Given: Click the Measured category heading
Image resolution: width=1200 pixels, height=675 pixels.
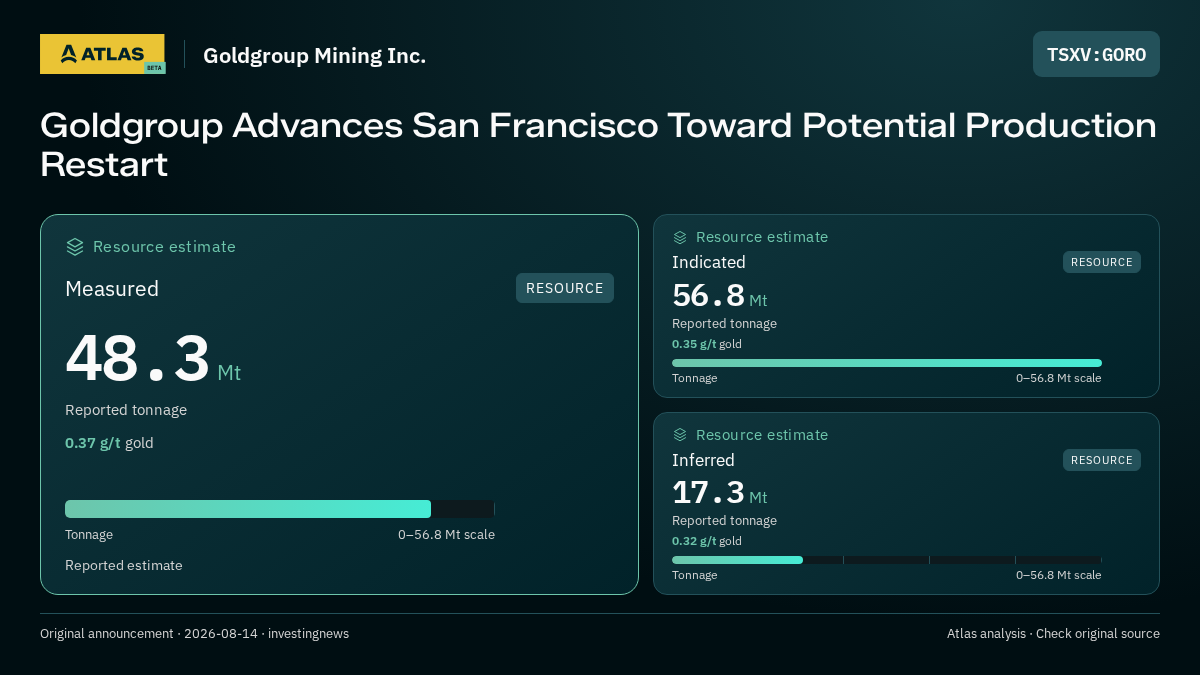Looking at the screenshot, I should [112, 289].
